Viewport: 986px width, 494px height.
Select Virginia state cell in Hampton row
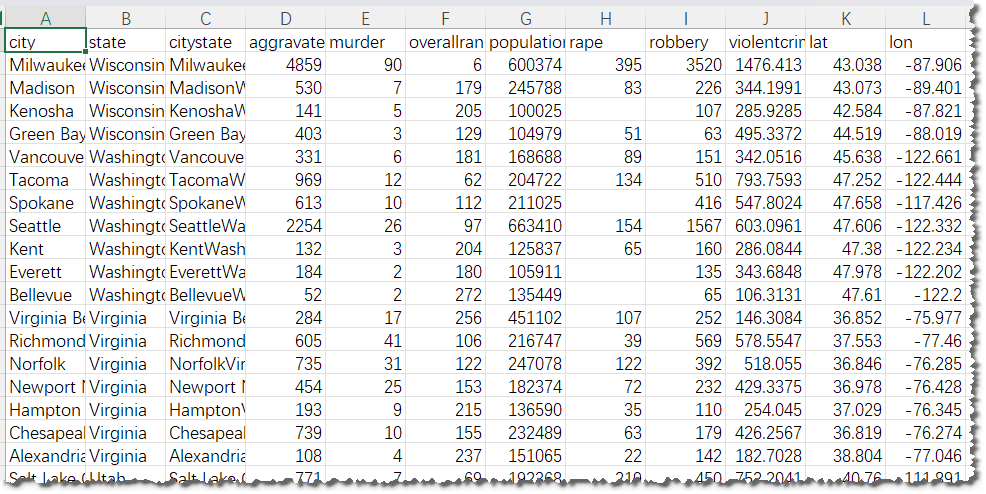point(125,410)
